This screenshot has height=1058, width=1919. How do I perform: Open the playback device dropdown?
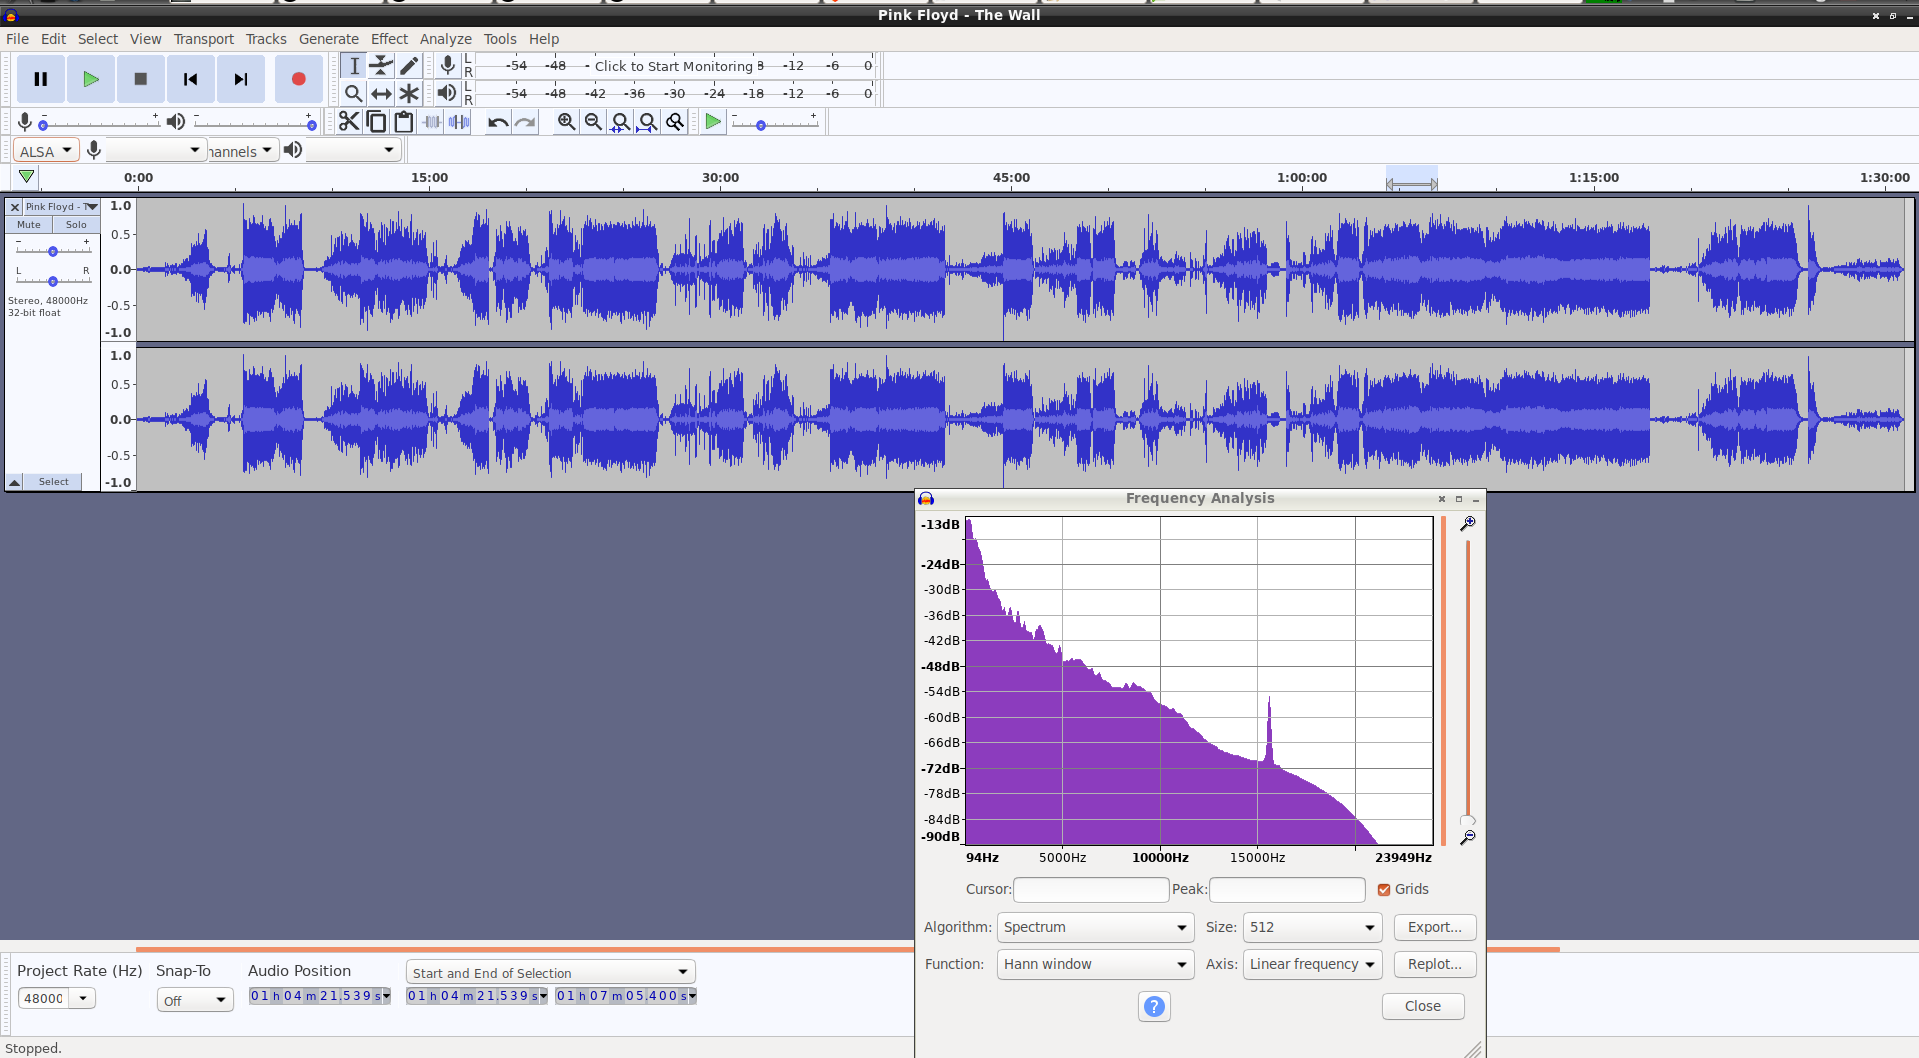click(354, 151)
